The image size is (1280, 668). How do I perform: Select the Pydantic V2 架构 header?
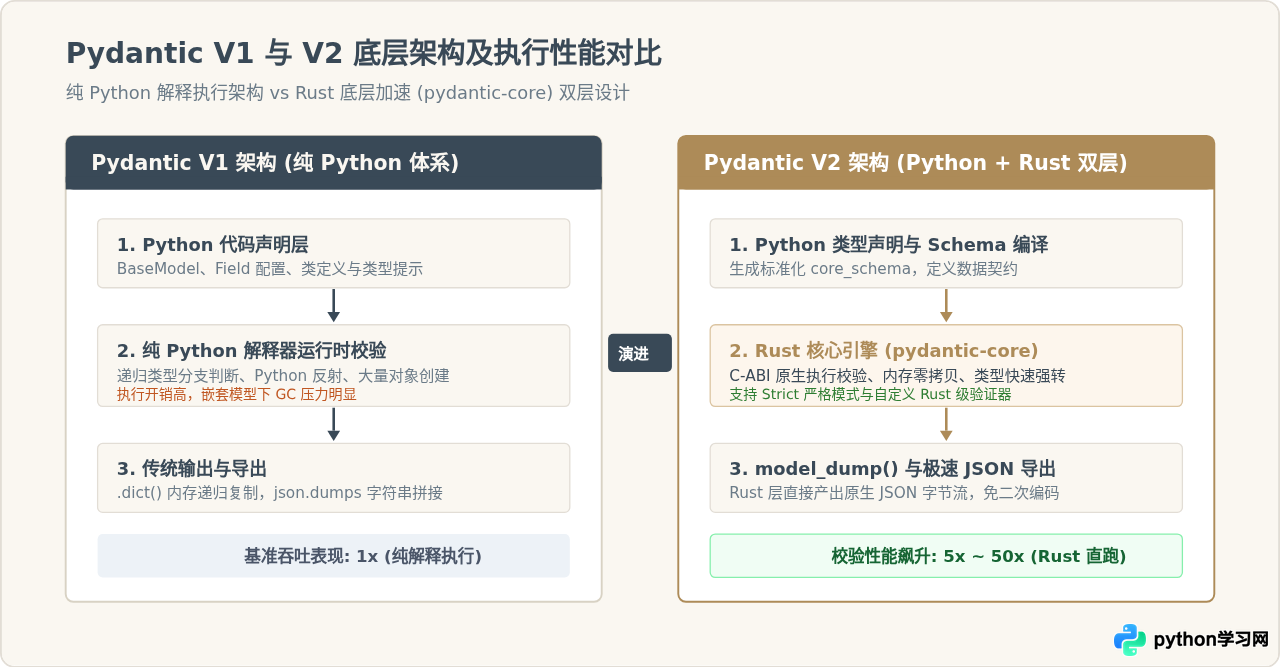pyautogui.click(x=946, y=163)
